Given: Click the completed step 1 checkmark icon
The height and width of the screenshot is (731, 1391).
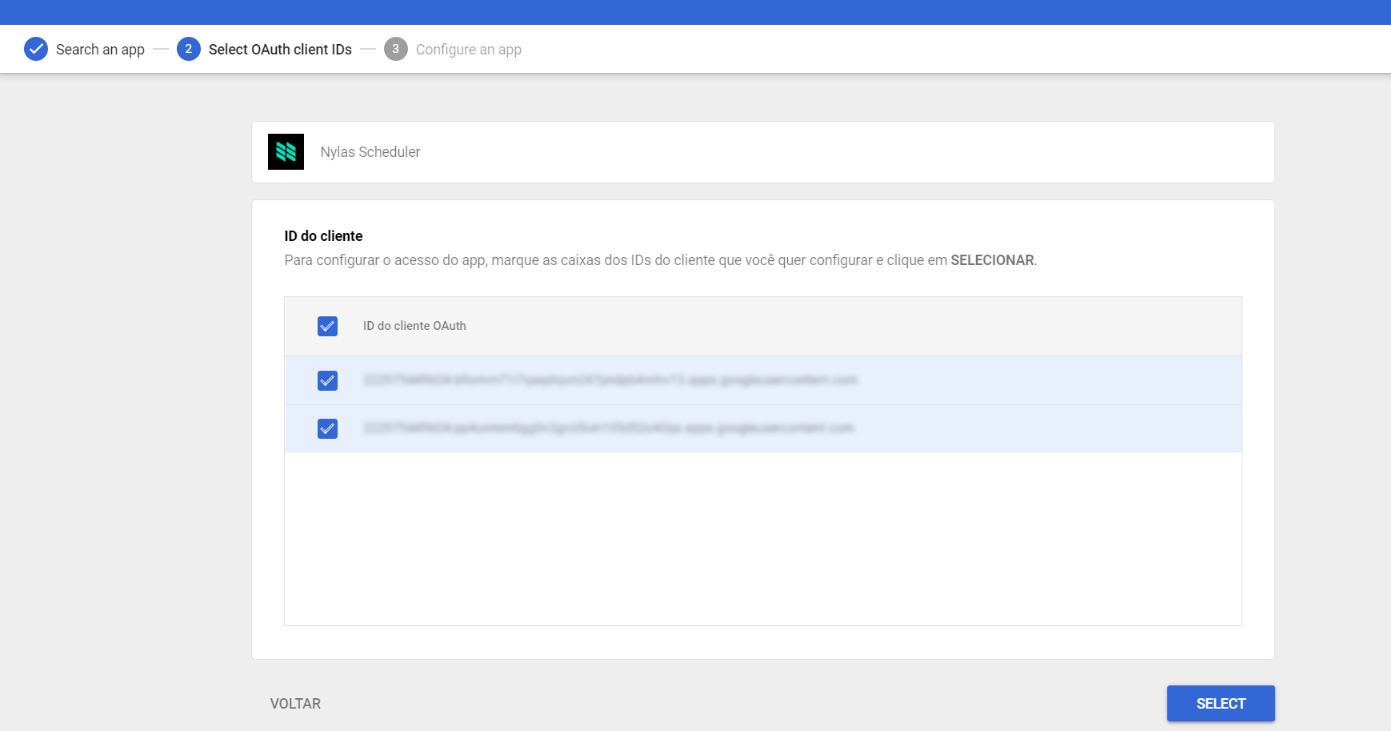Looking at the screenshot, I should tap(36, 49).
